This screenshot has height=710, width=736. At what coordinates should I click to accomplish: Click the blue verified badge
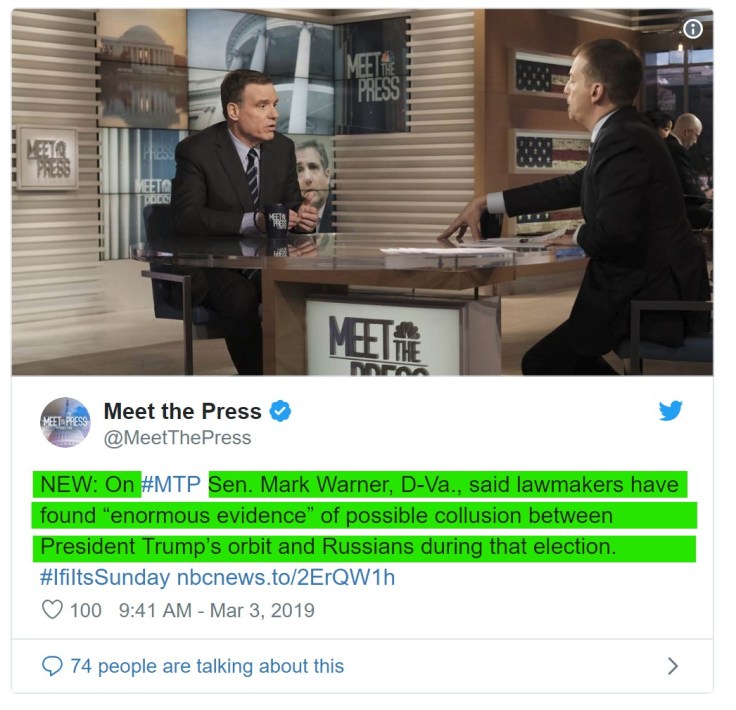coord(280,411)
